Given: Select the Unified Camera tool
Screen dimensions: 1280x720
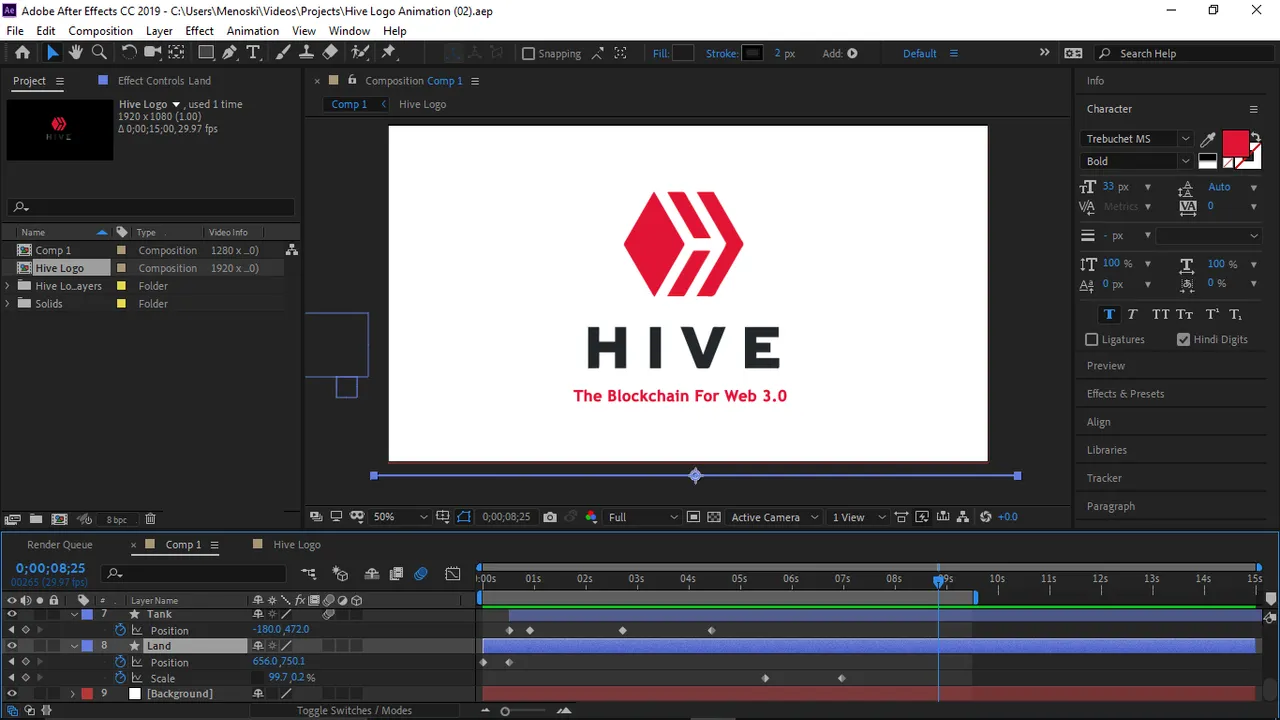Looking at the screenshot, I should coord(152,53).
